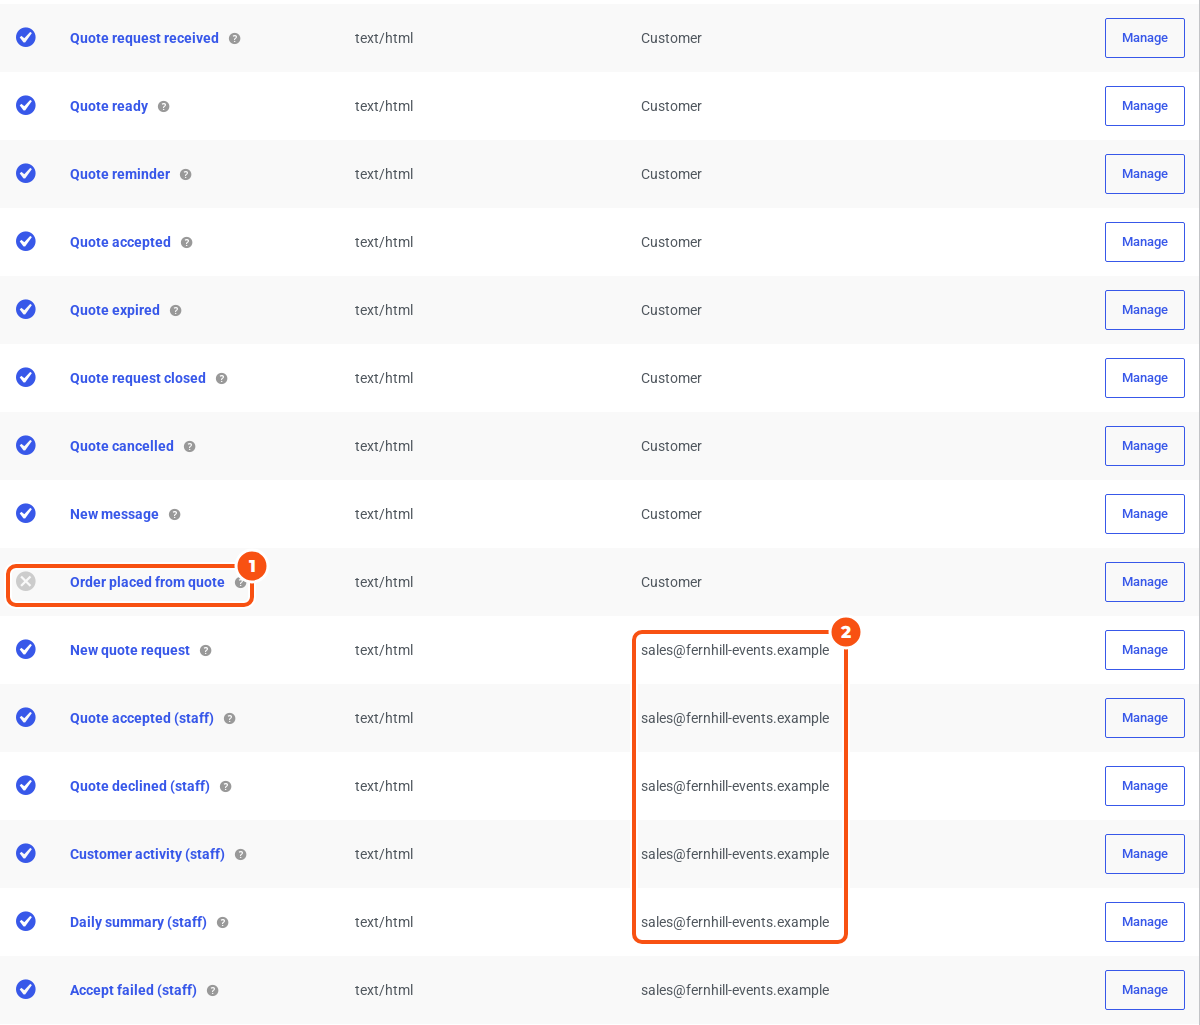Click Manage for Quote expired
This screenshot has width=1200, height=1025.
tap(1145, 310)
